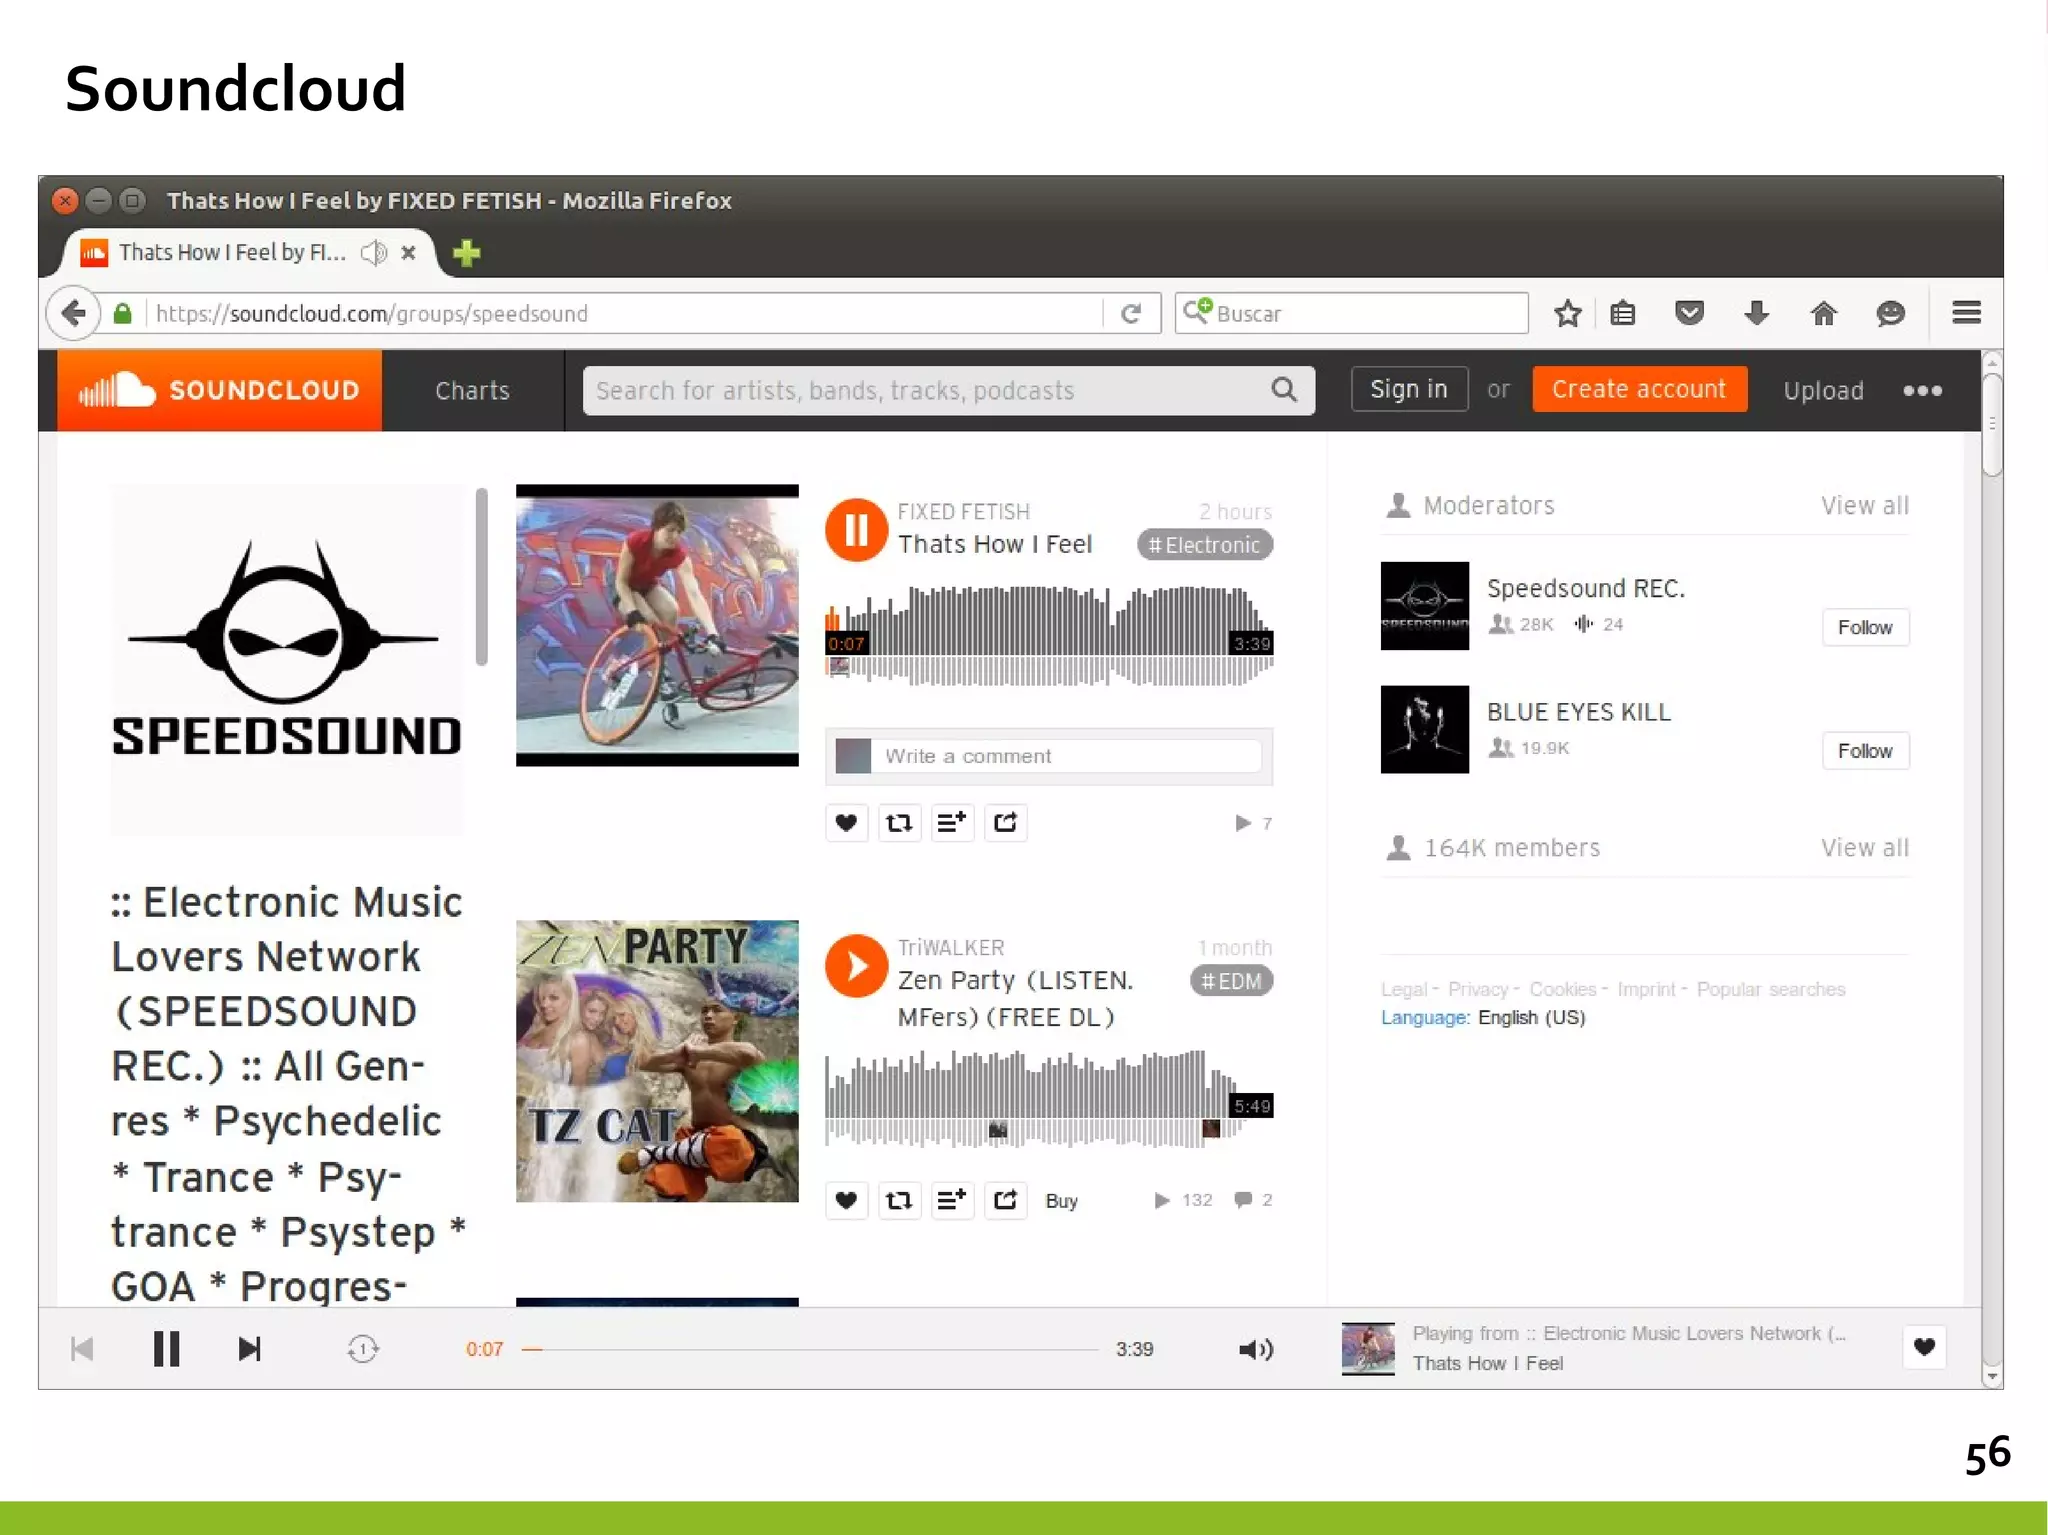2048x1535 pixels.
Task: Open the FIXED FETISH artist link
Action: click(x=963, y=512)
